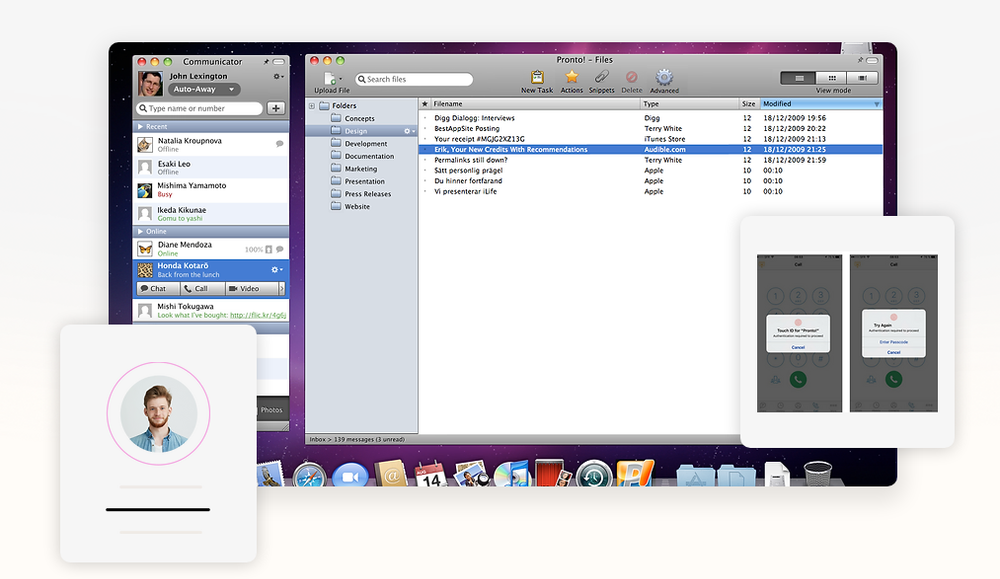The height and width of the screenshot is (579, 1000).
Task: Click the Upload File toolbar icon
Action: tap(330, 78)
